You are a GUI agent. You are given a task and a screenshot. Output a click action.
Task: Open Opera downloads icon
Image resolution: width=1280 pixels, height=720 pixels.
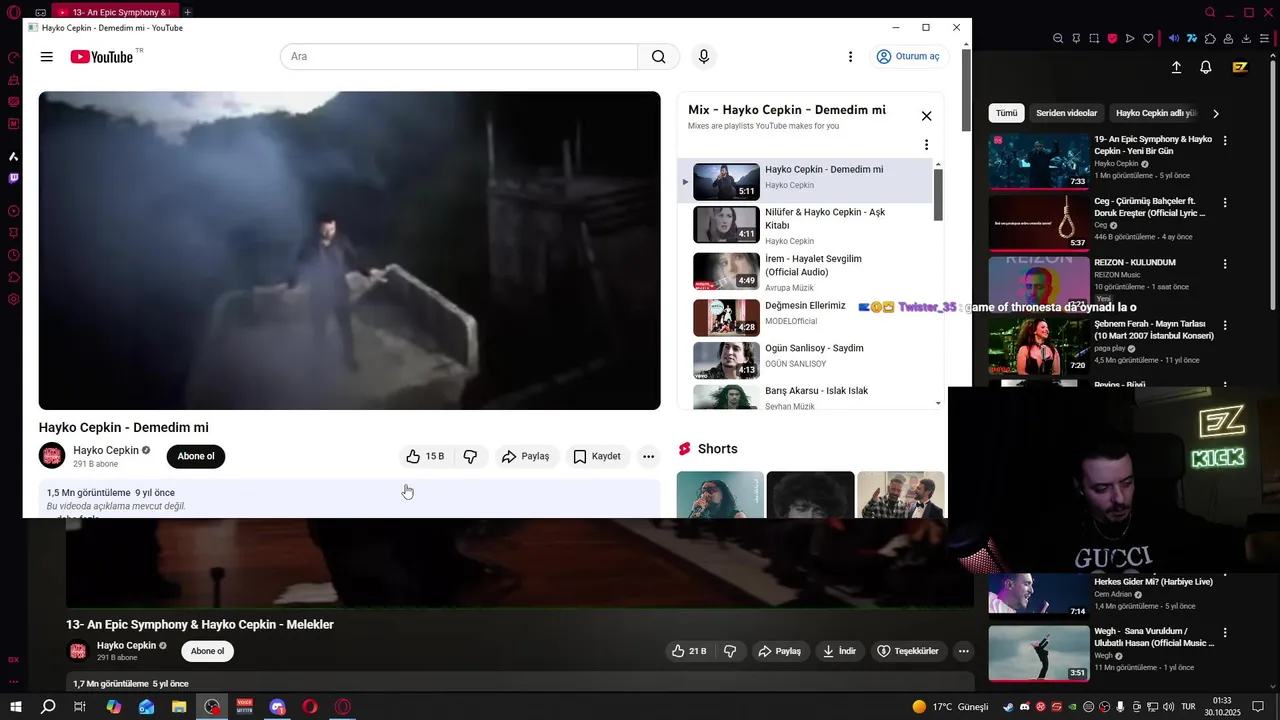click(x=1246, y=38)
